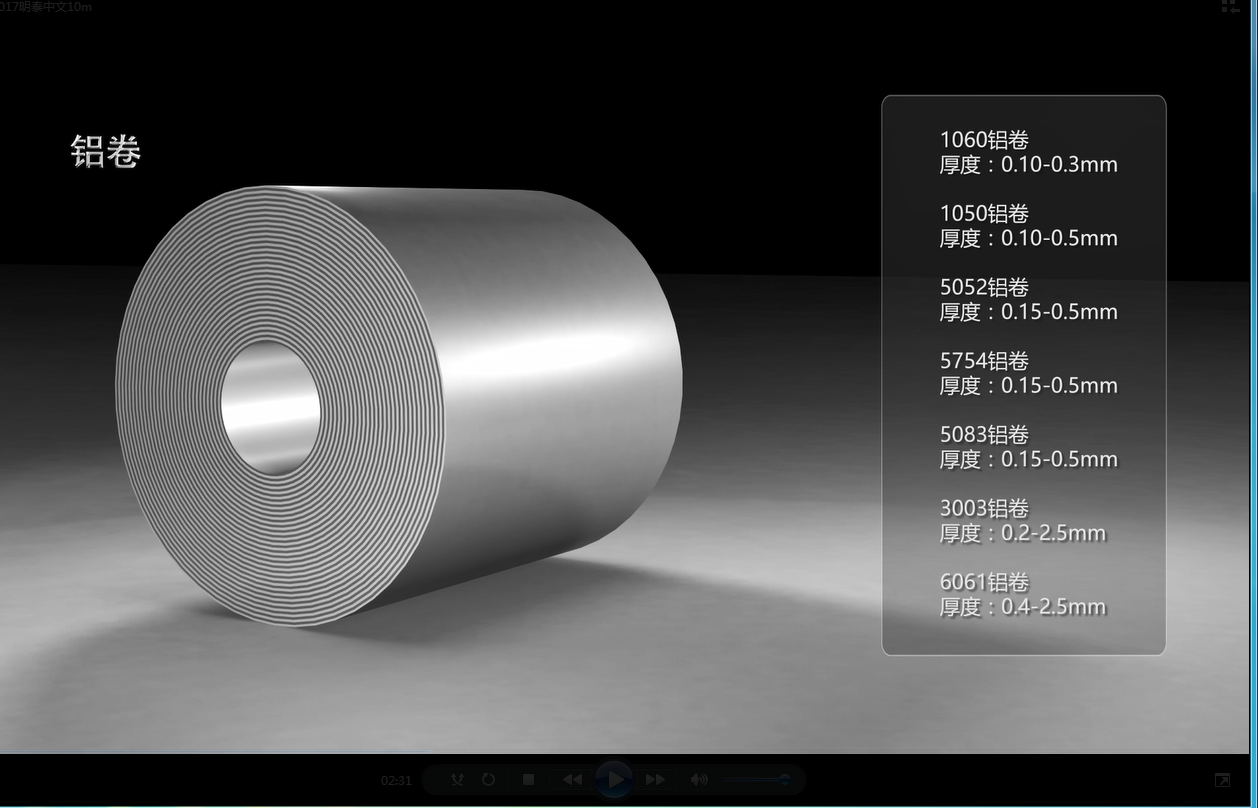Click the previous/rewind button
This screenshot has width=1258, height=808.
(572, 780)
